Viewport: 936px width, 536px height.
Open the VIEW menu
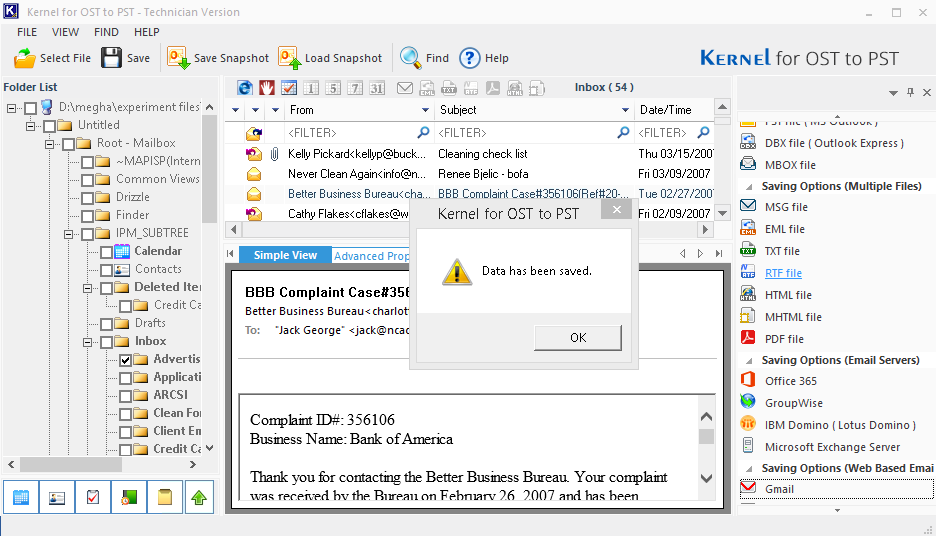tap(65, 32)
